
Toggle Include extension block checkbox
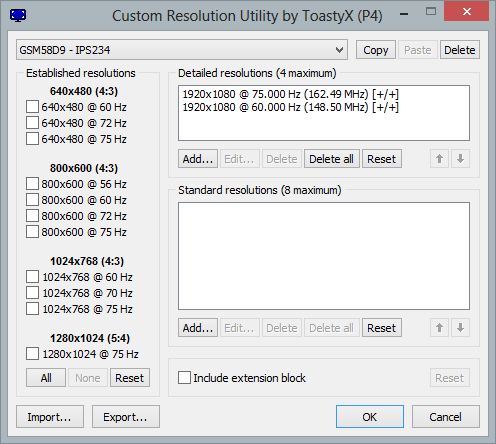point(184,378)
